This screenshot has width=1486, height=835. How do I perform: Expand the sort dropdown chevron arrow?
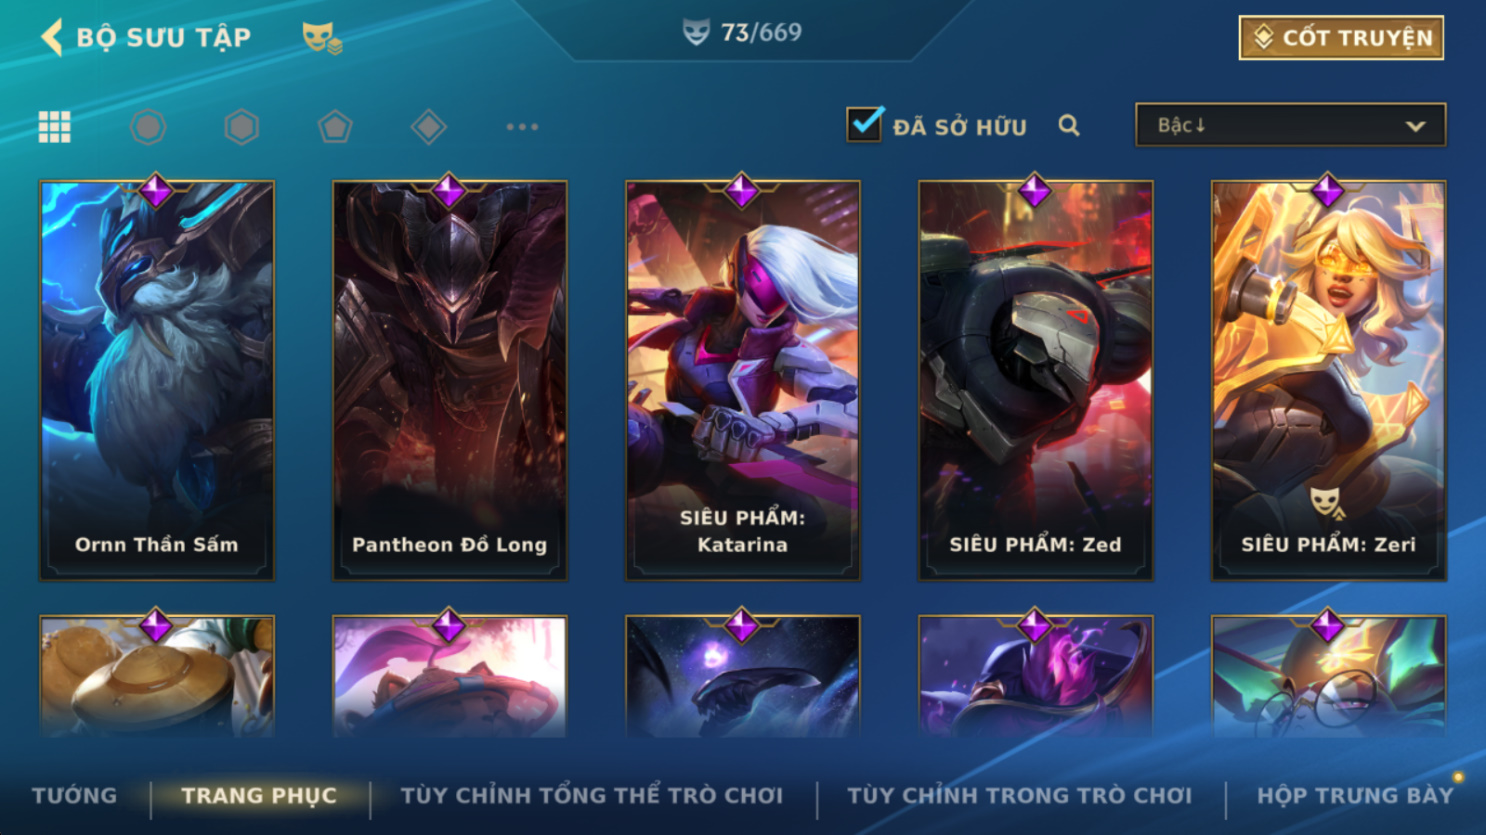[1415, 126]
